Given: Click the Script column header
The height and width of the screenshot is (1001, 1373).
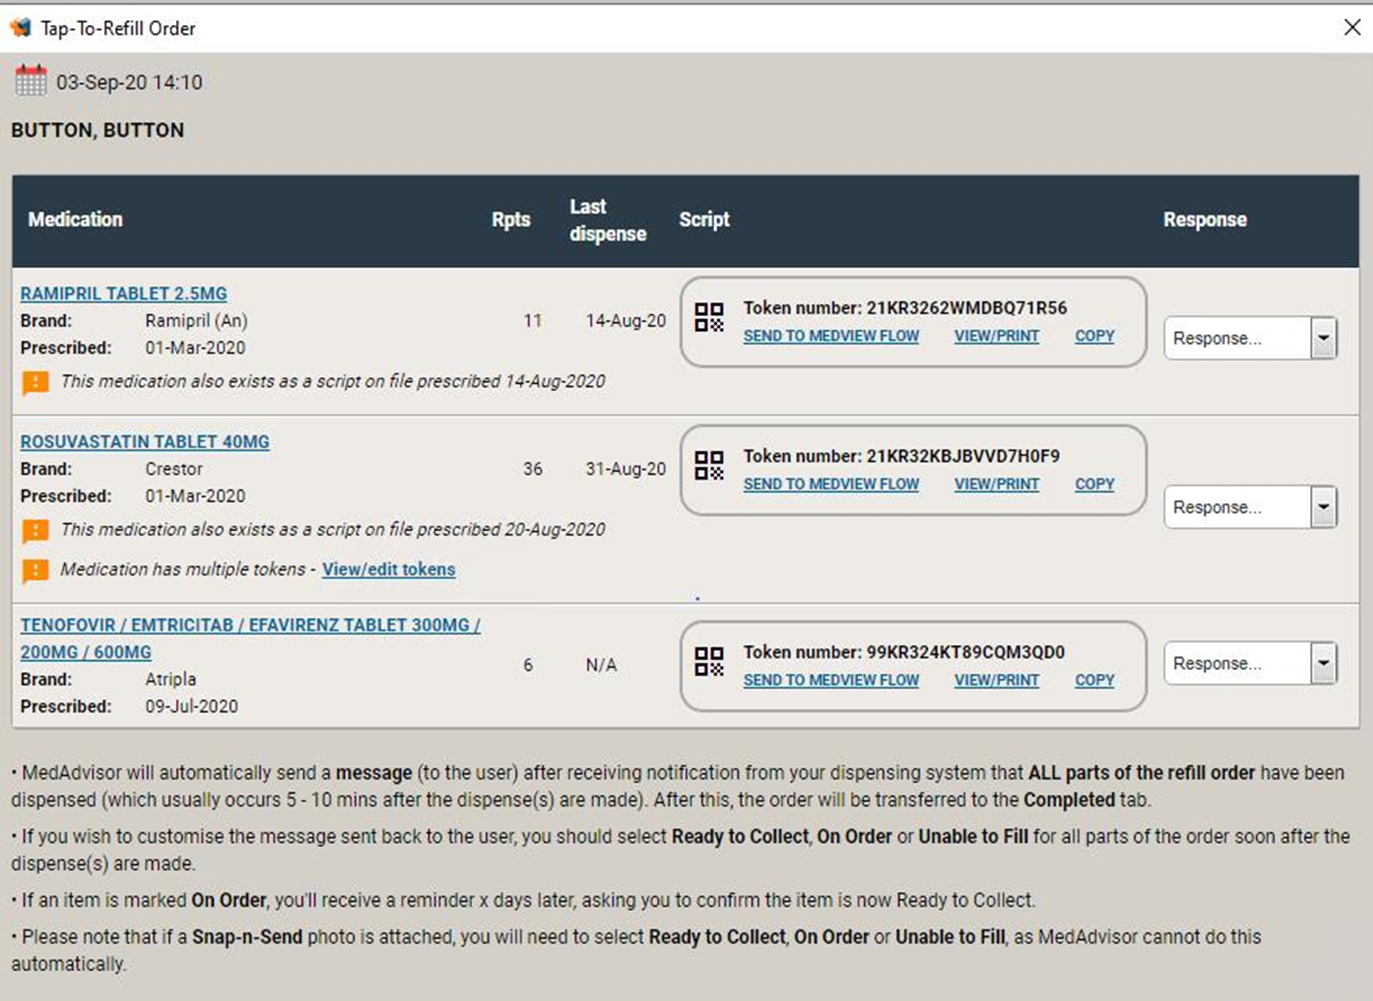Looking at the screenshot, I should tap(704, 219).
